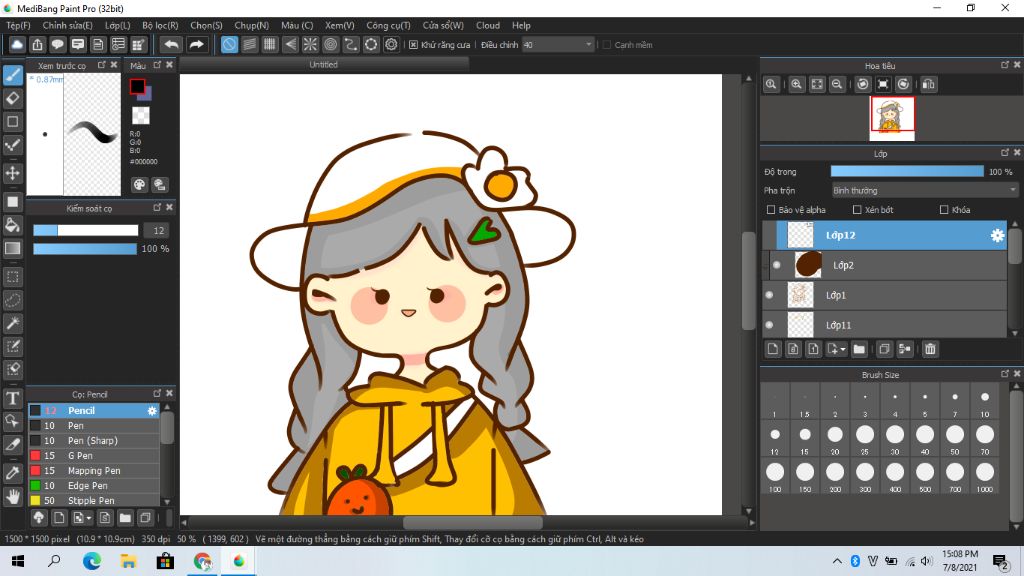Open File Explorer from taskbar

(x=129, y=560)
